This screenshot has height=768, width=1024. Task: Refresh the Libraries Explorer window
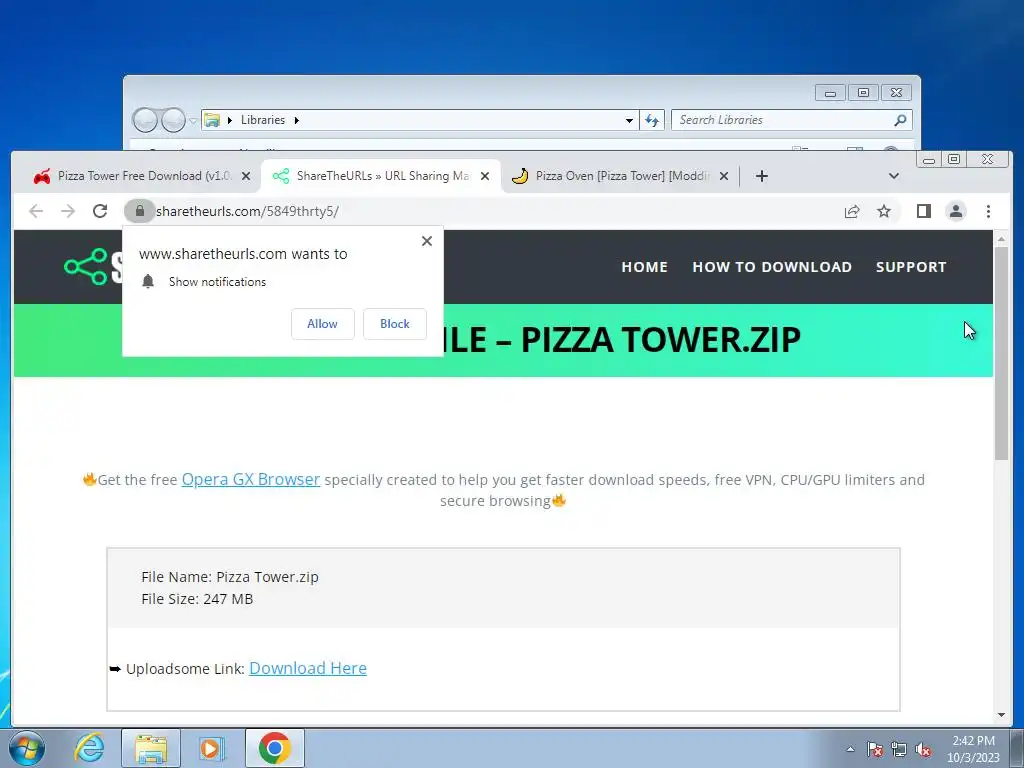(x=652, y=120)
